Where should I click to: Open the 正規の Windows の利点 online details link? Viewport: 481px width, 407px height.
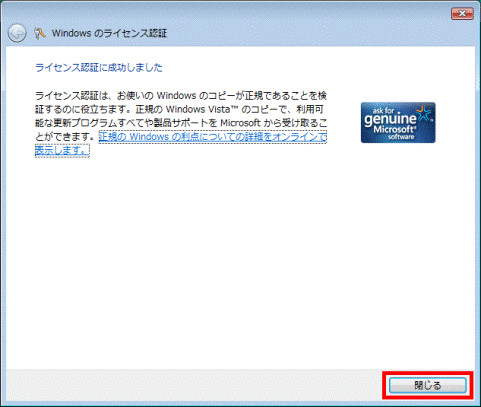click(213, 137)
